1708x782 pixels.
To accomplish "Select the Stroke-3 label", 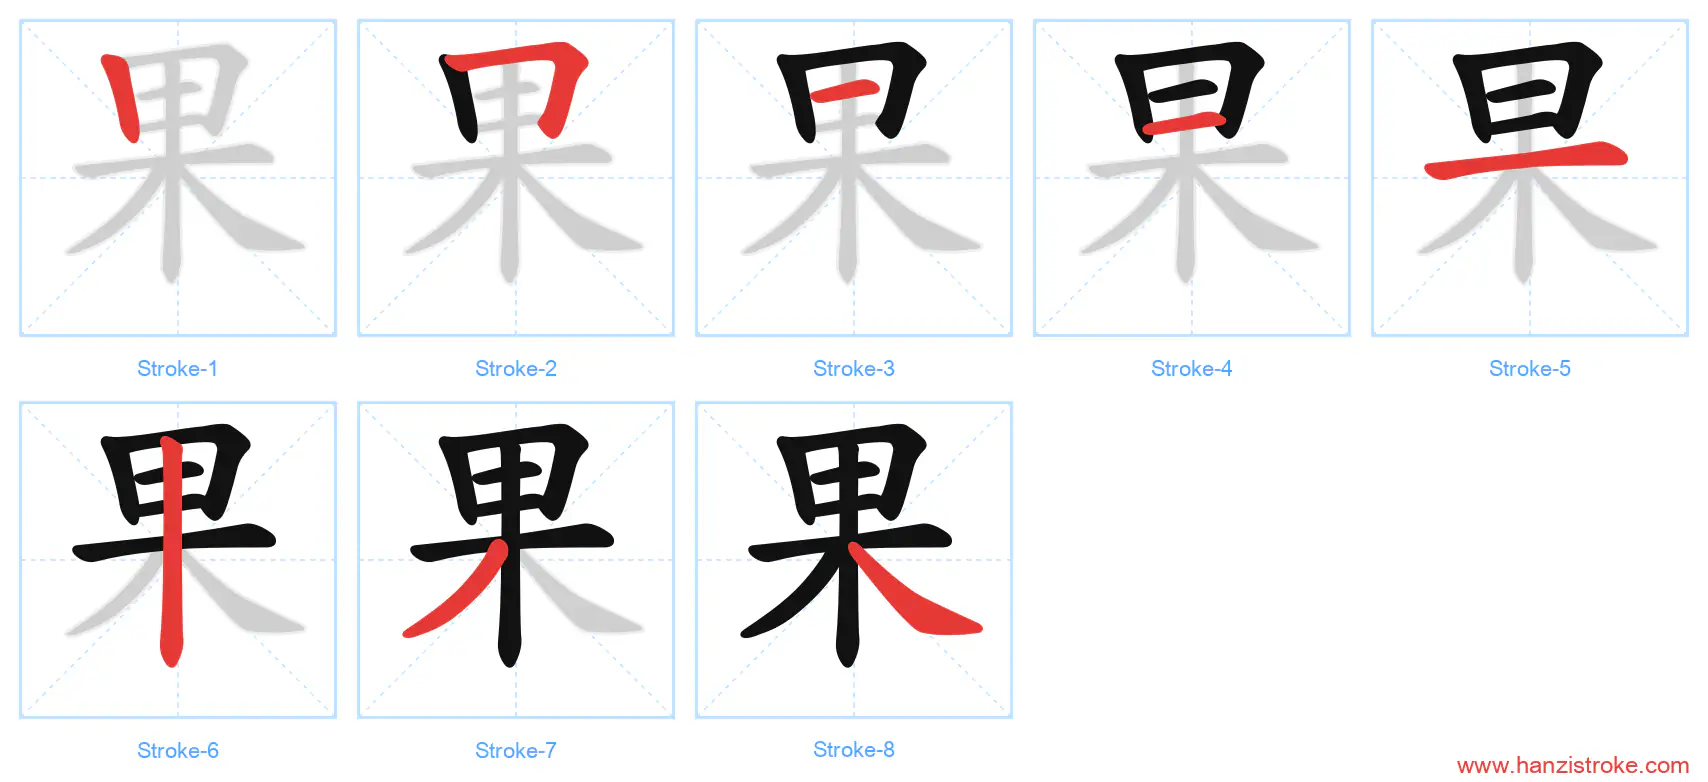I will point(854,369).
